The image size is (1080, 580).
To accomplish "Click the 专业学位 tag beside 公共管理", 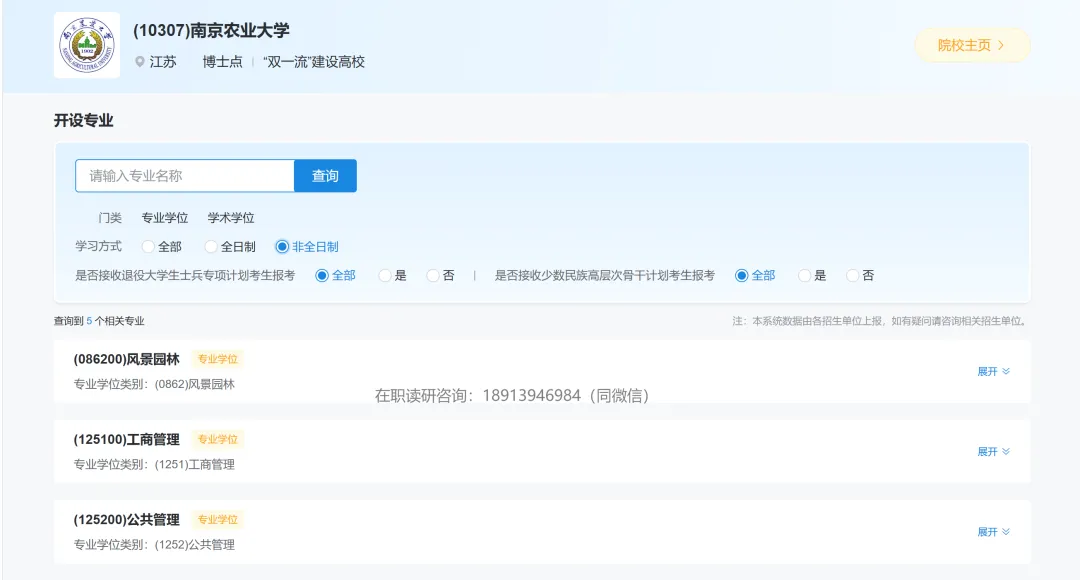I will [x=218, y=519].
